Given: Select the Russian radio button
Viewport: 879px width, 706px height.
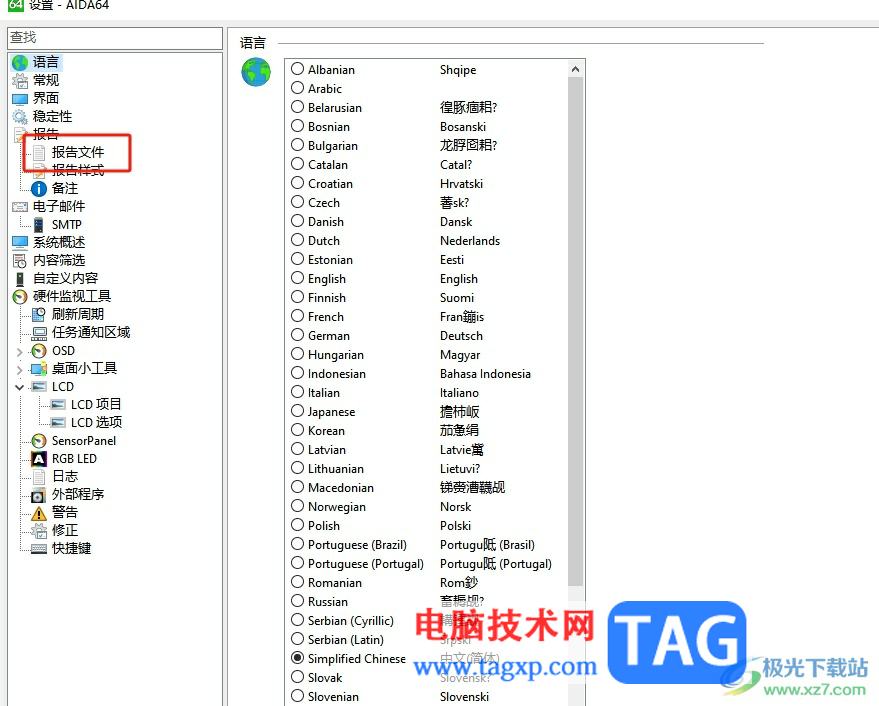Looking at the screenshot, I should coord(298,601).
